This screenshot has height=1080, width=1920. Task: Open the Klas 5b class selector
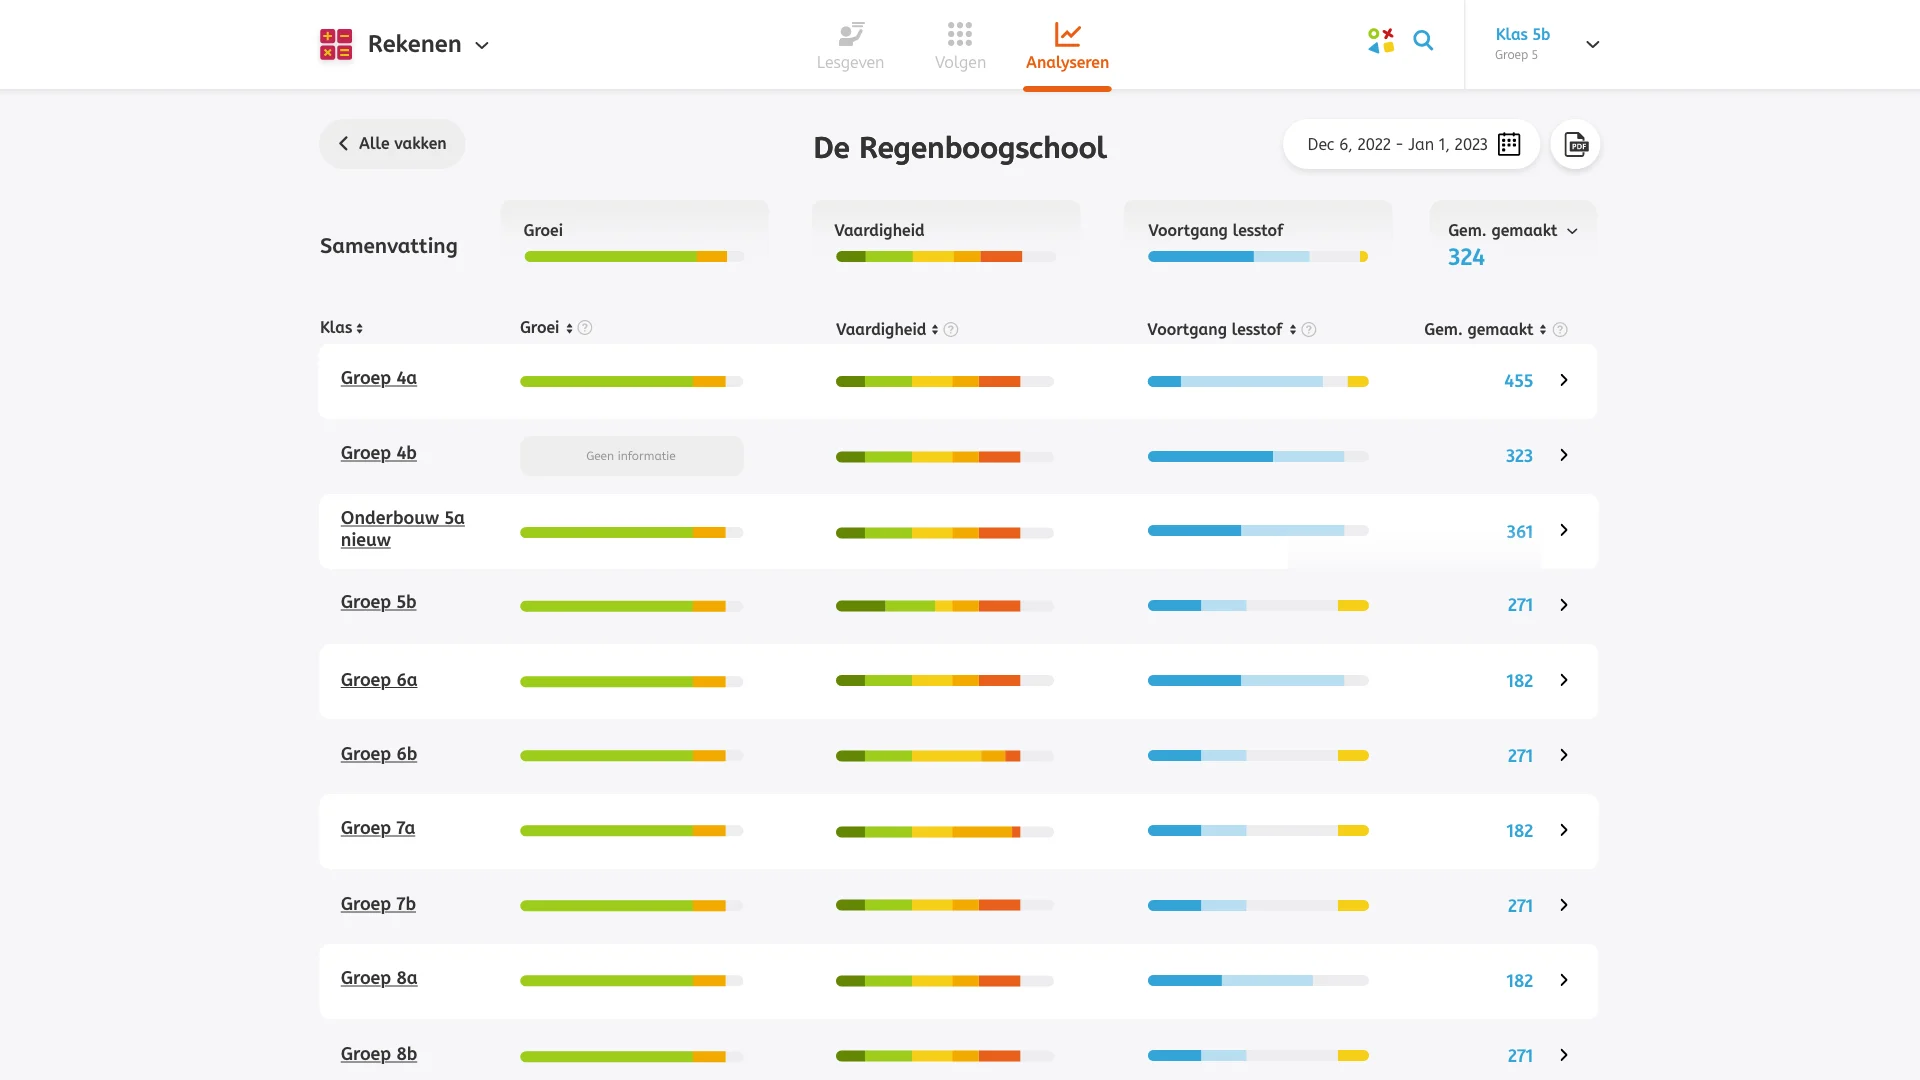point(1592,44)
